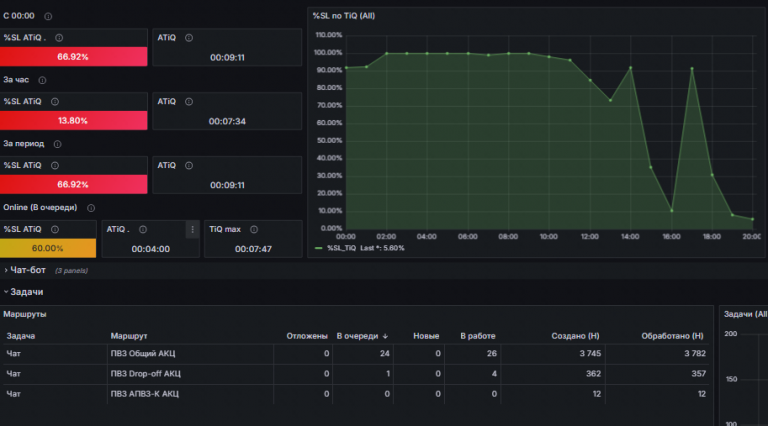Click 357 in Обработано column
Viewport: 768px width, 426px height.
point(698,374)
